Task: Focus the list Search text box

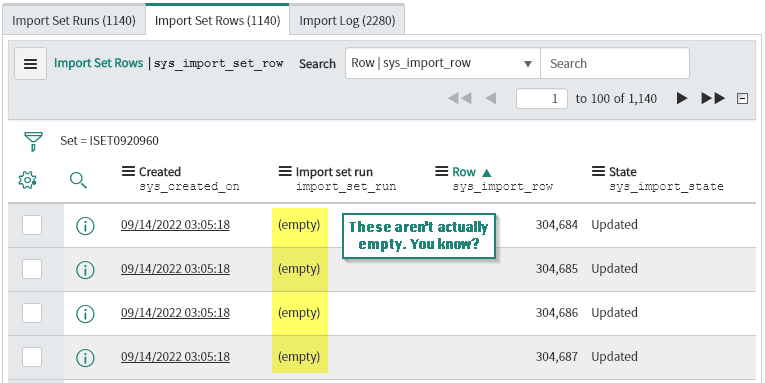Action: tap(615, 63)
